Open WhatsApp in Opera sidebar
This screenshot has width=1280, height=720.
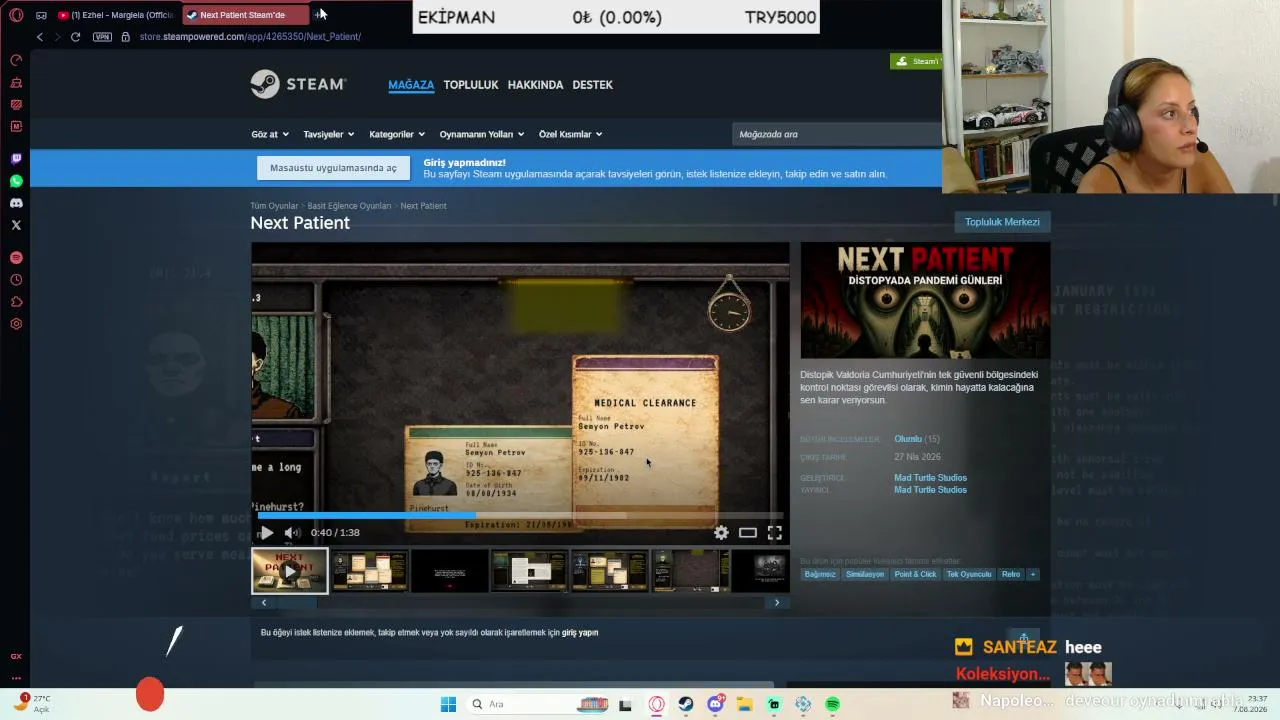click(x=16, y=181)
